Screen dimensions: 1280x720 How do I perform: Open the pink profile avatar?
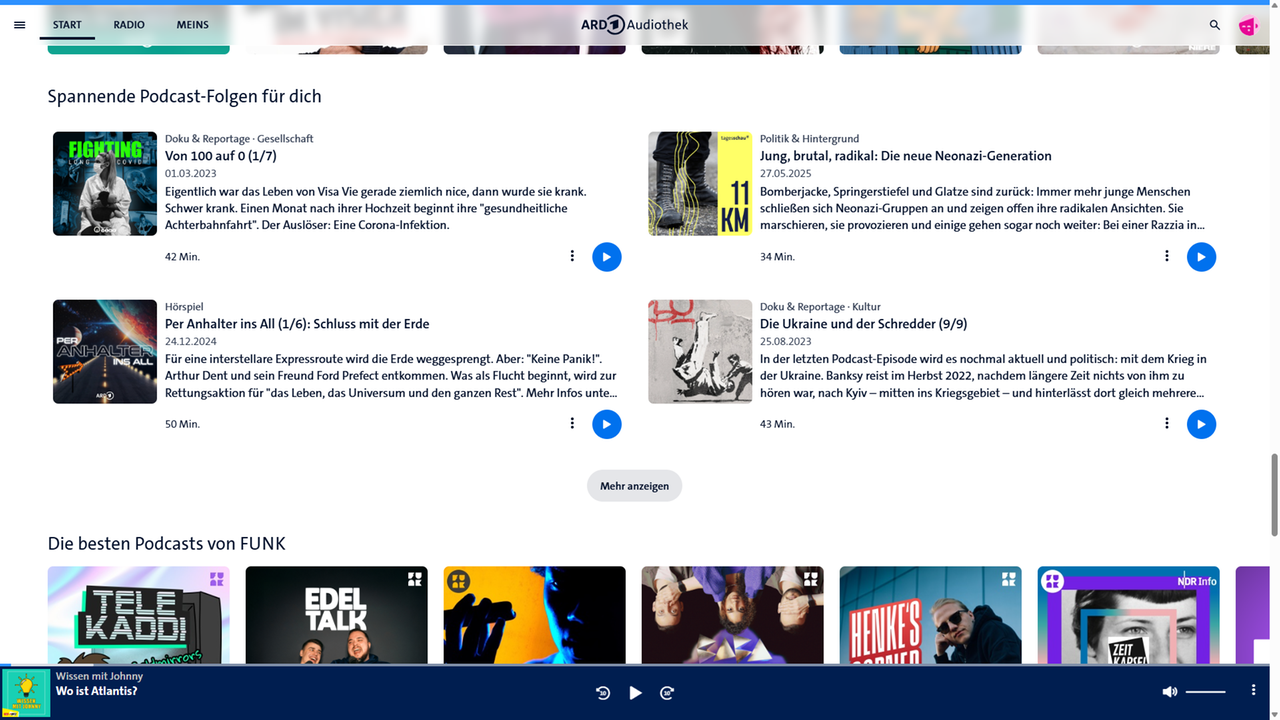(1248, 26)
